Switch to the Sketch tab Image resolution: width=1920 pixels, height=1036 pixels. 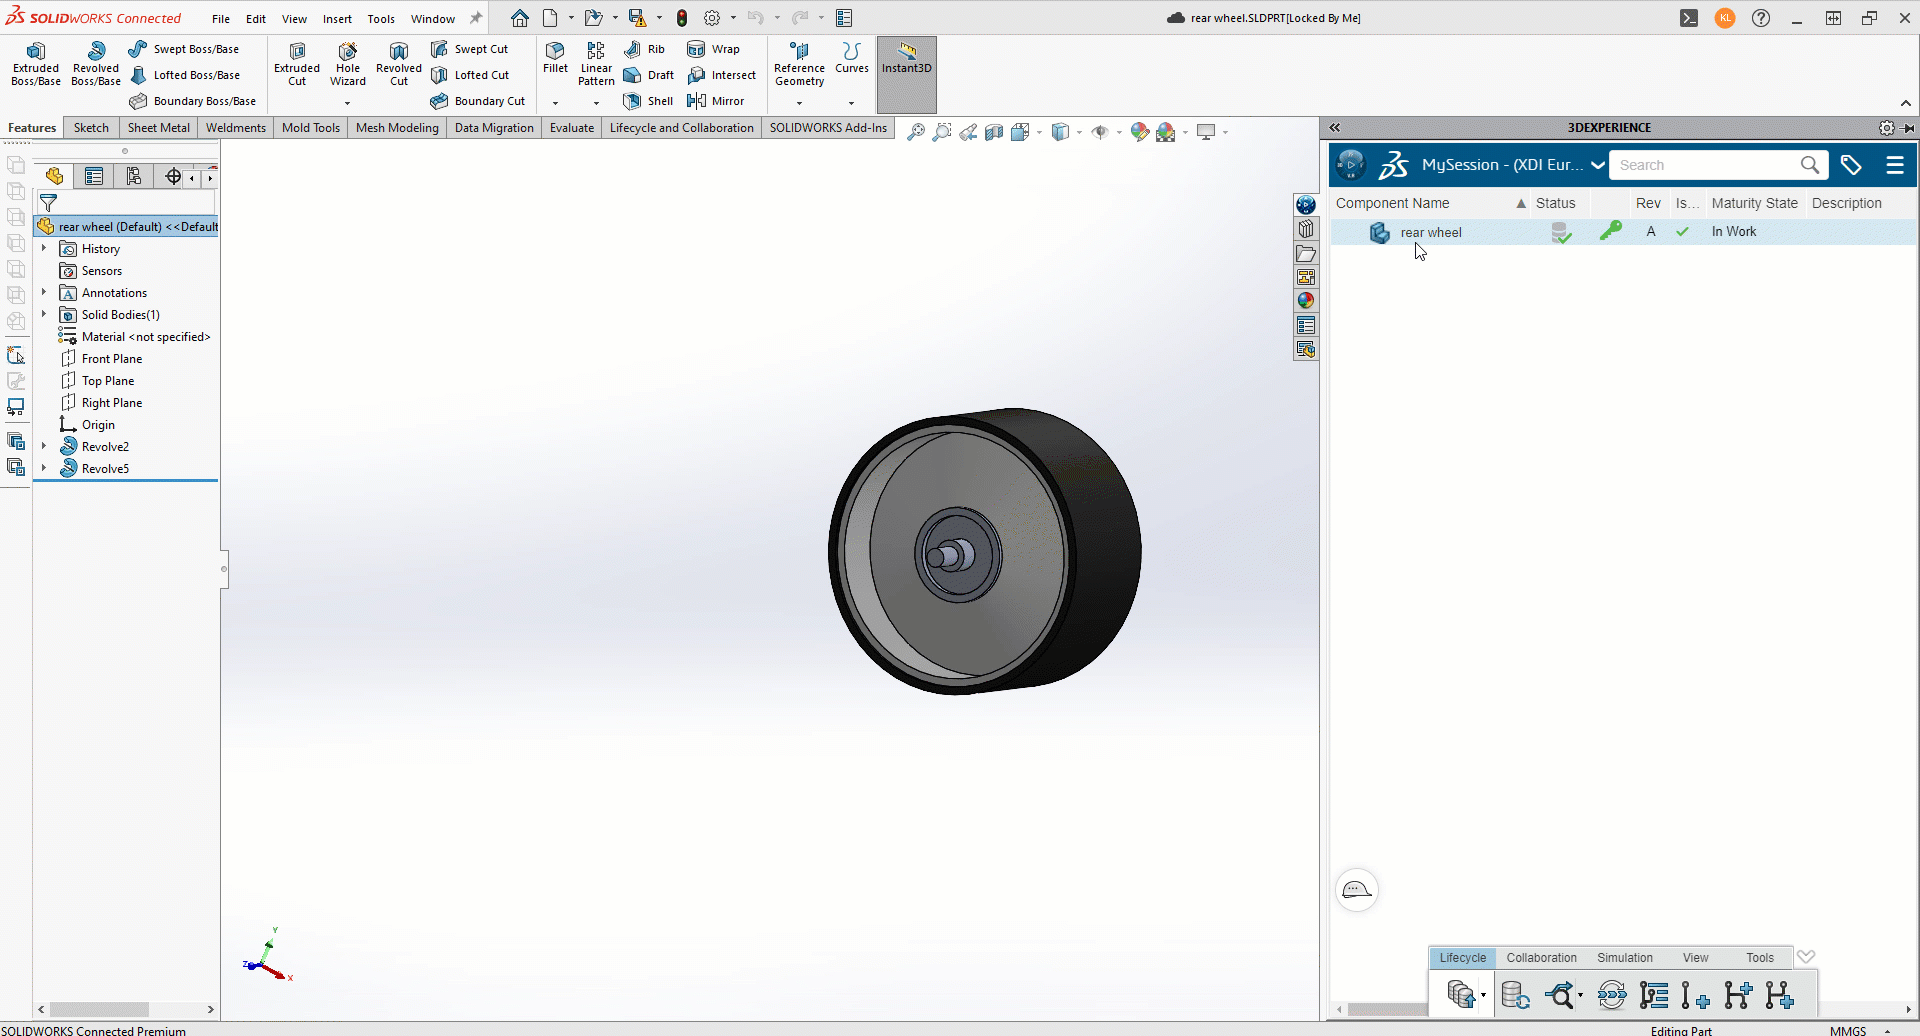coord(91,128)
